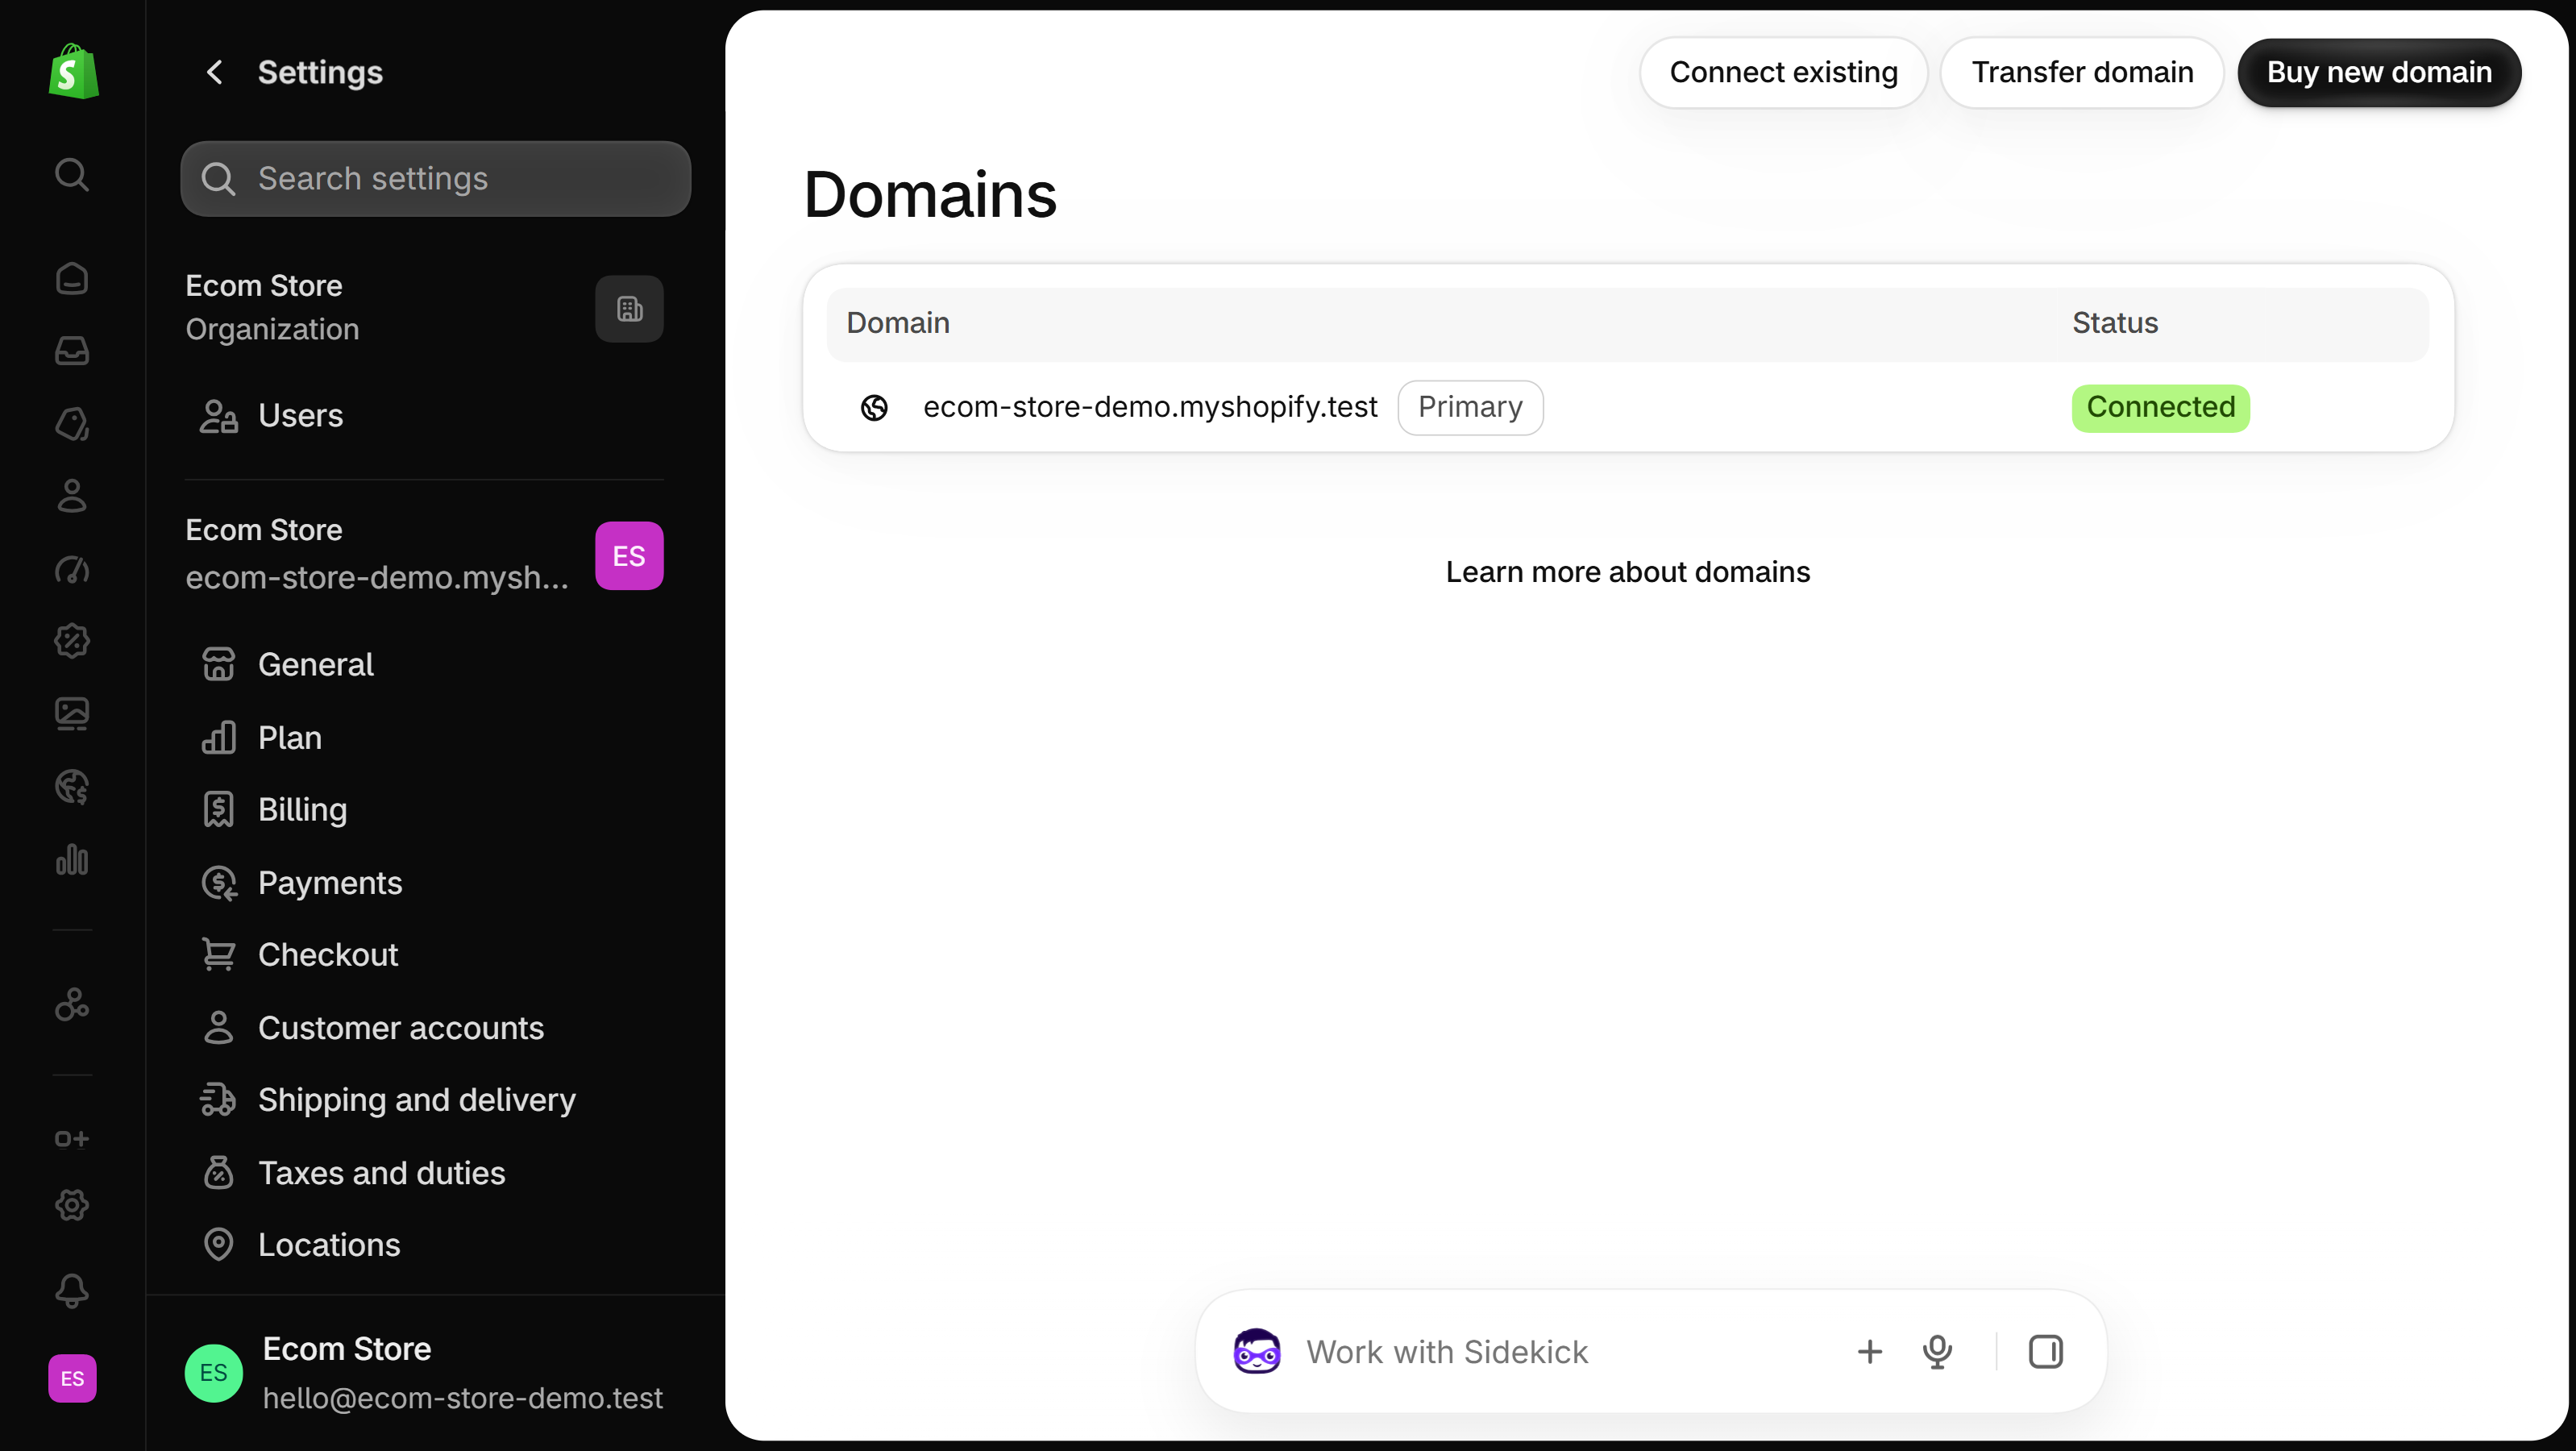Open General settings

coord(424,665)
